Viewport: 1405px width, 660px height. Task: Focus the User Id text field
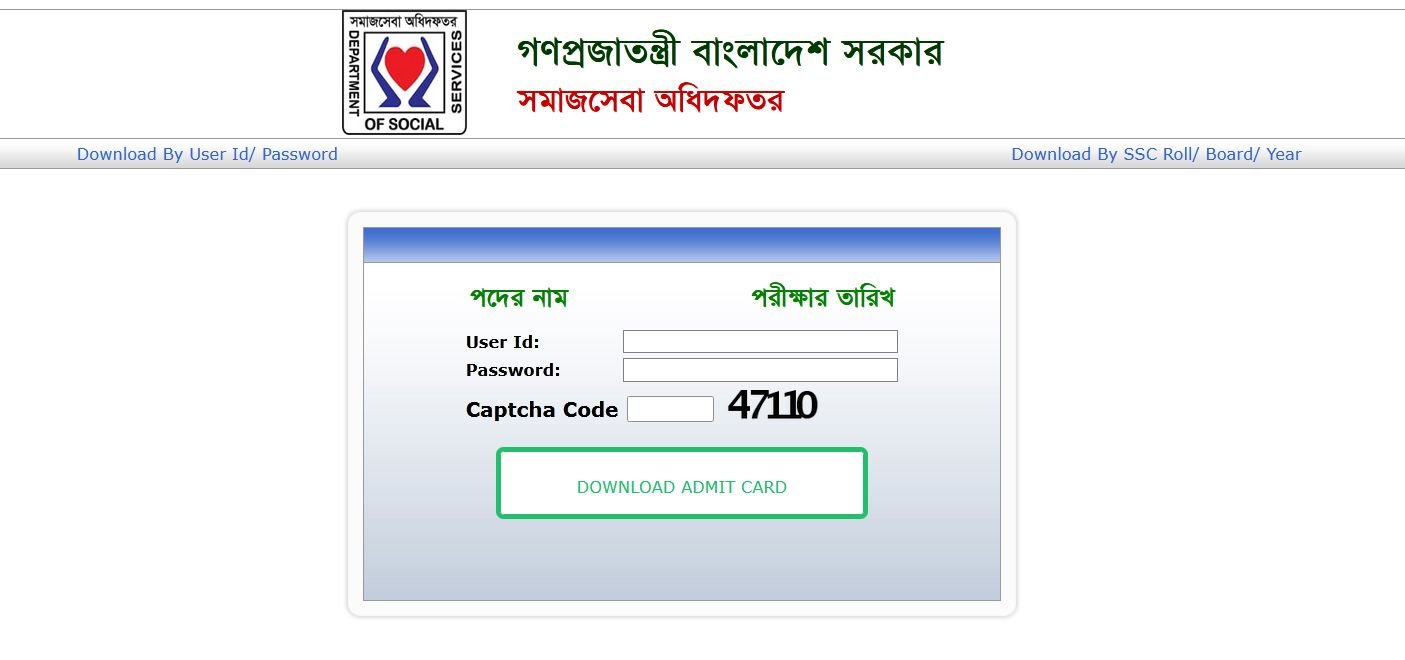(x=760, y=341)
